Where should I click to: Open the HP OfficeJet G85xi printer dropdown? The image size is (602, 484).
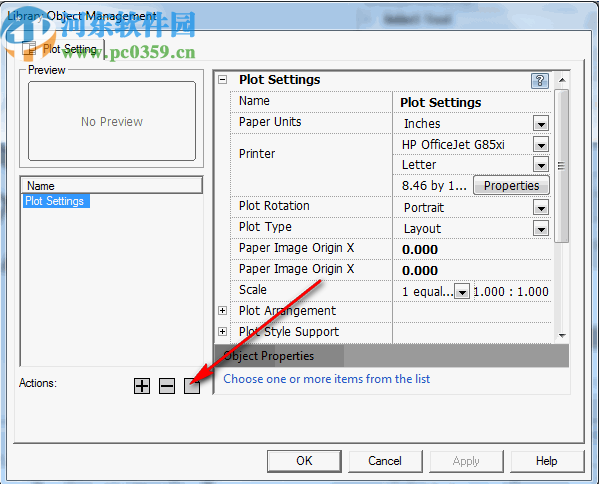click(x=541, y=145)
